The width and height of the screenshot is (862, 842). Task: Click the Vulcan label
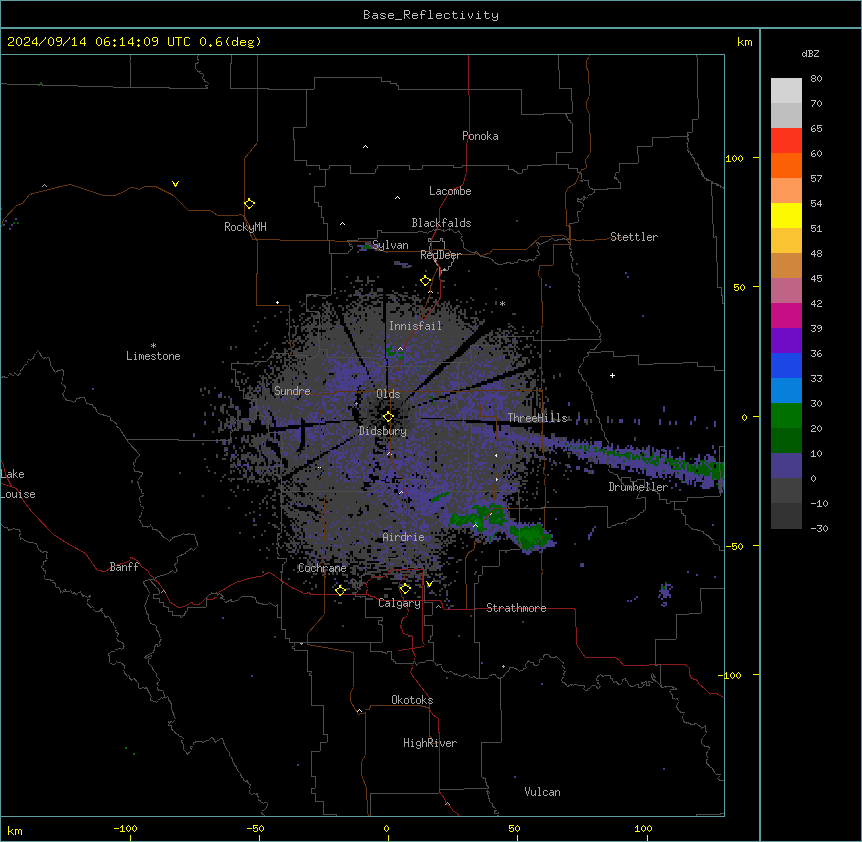click(543, 792)
